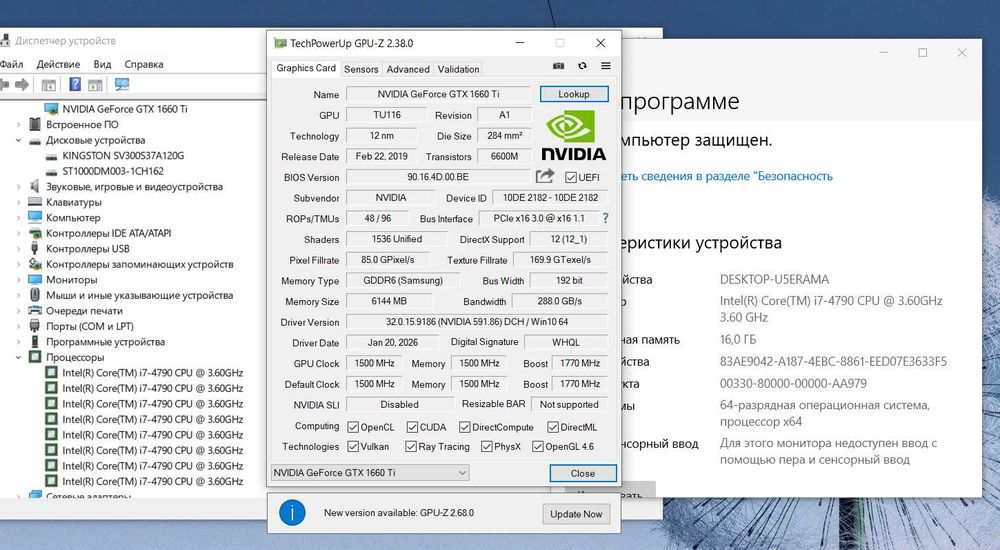Click the Update Now button
1000x550 pixels.
[x=576, y=514]
